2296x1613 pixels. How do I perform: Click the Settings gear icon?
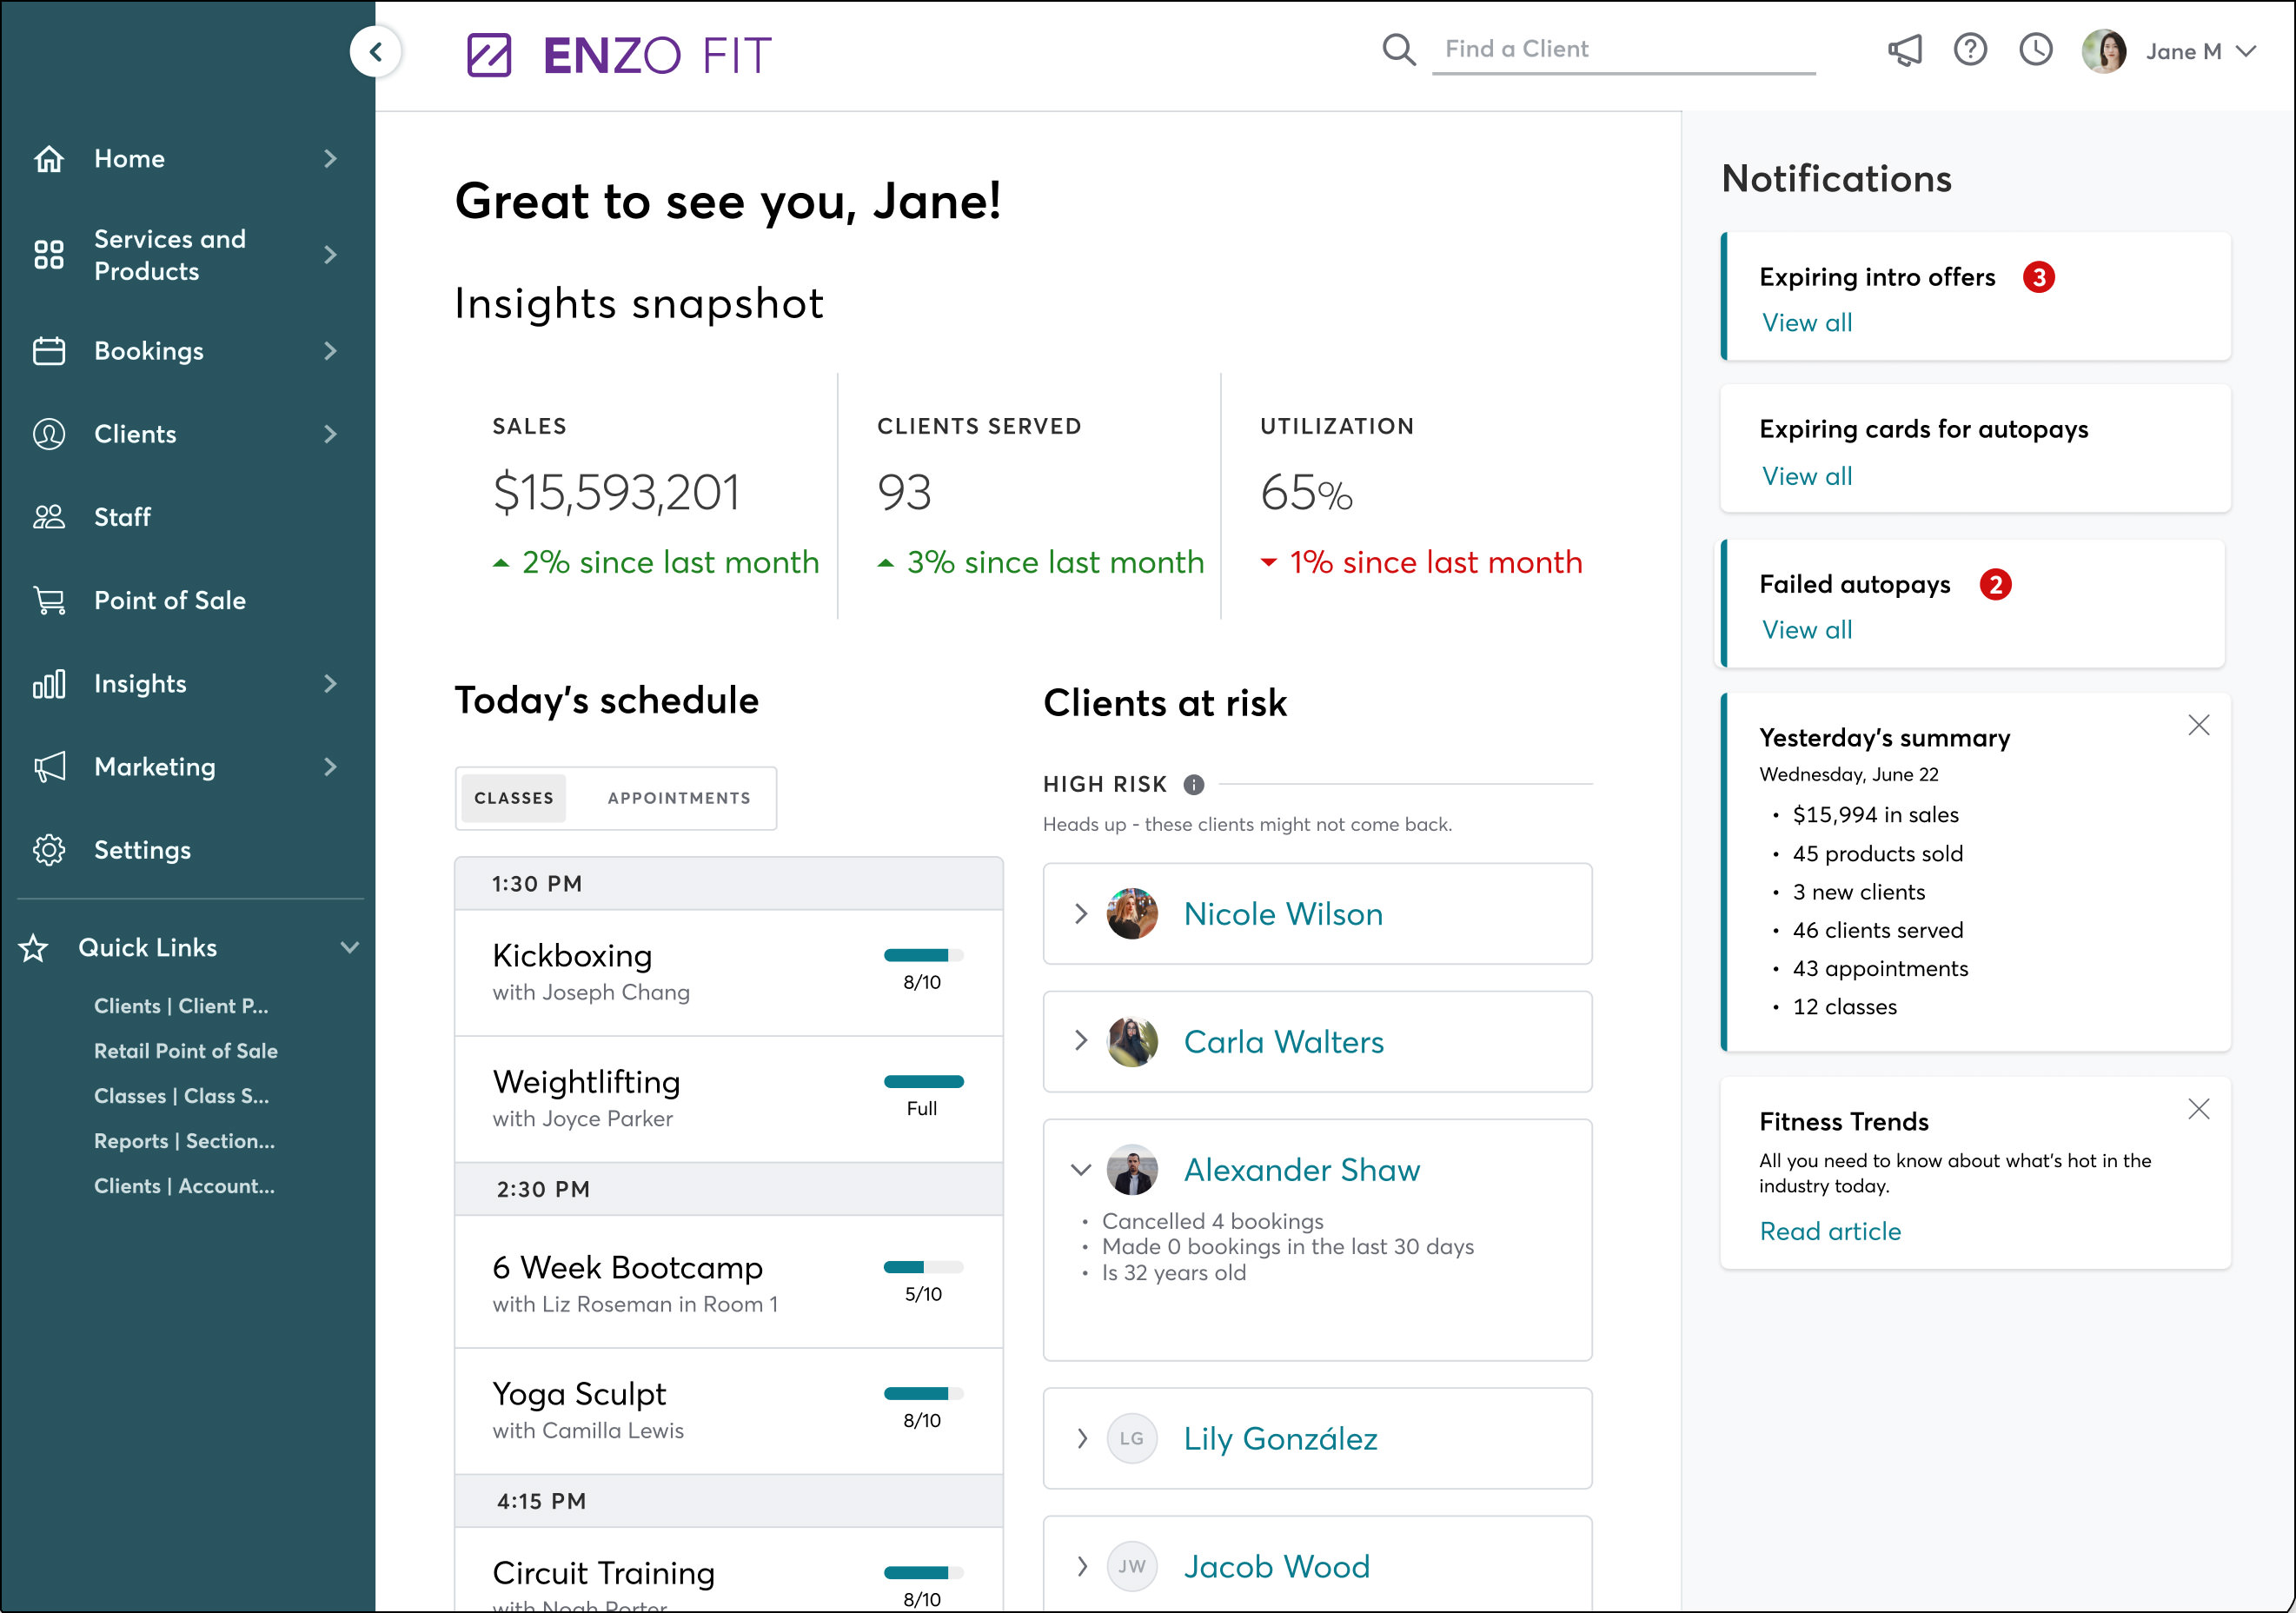(x=49, y=850)
